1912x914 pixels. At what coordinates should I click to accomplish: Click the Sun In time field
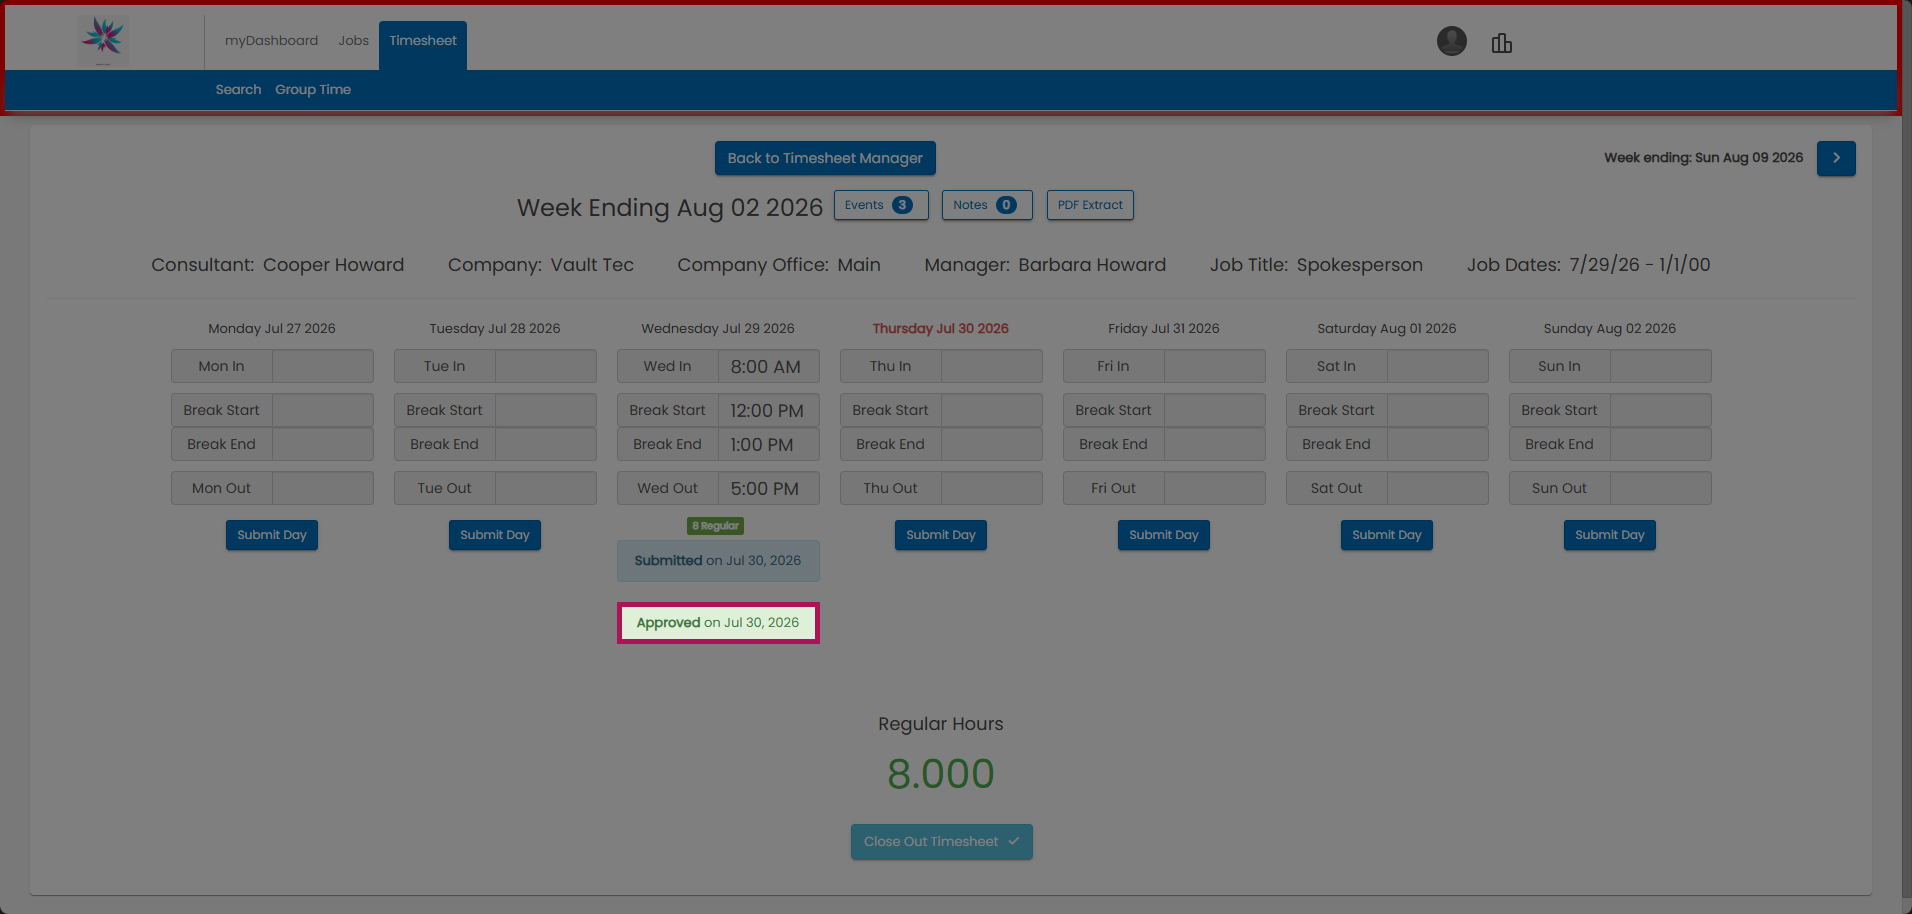(x=1660, y=366)
